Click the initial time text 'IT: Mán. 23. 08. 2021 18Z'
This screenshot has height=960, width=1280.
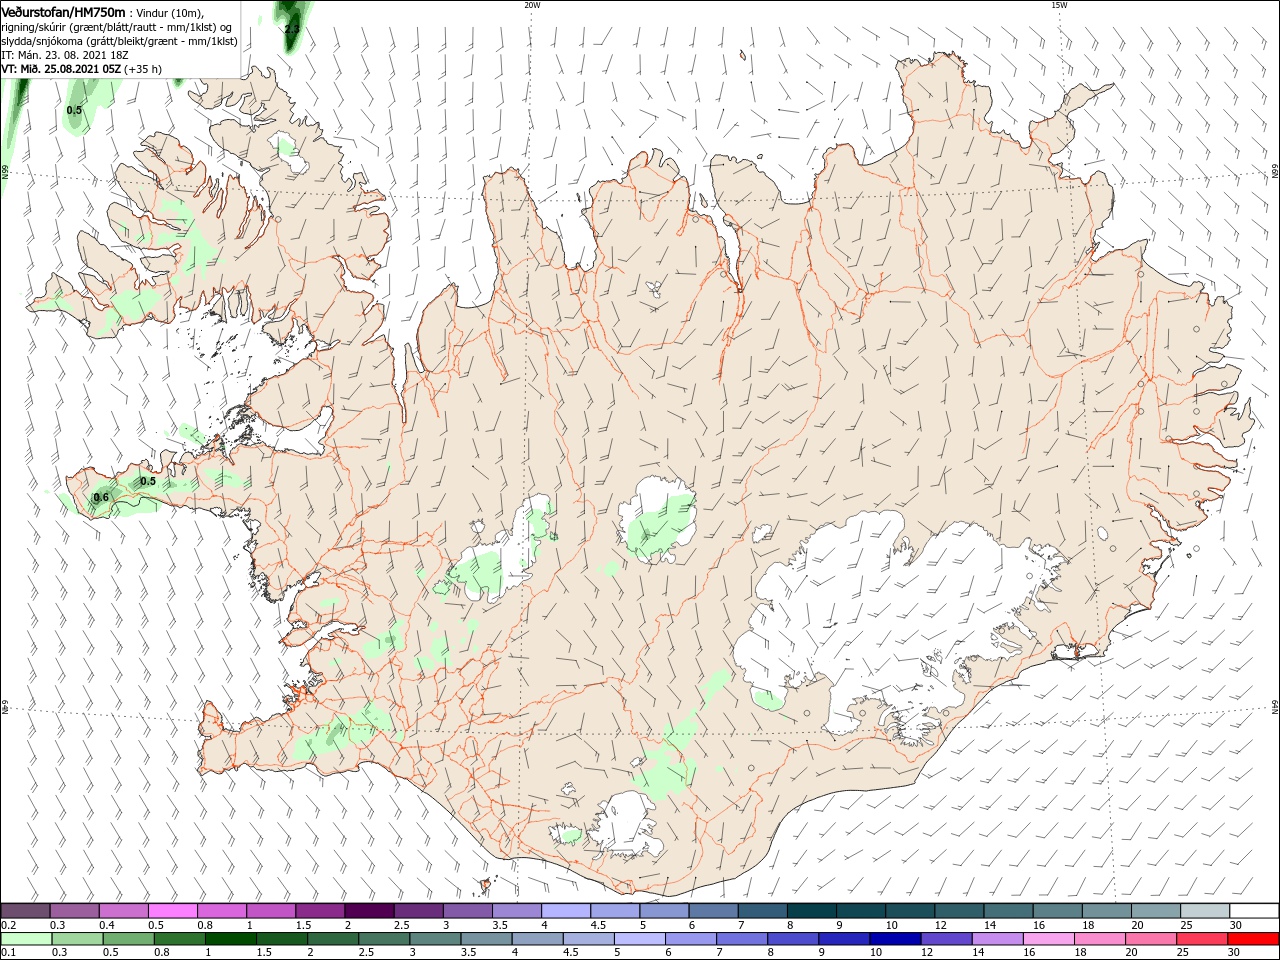point(63,55)
